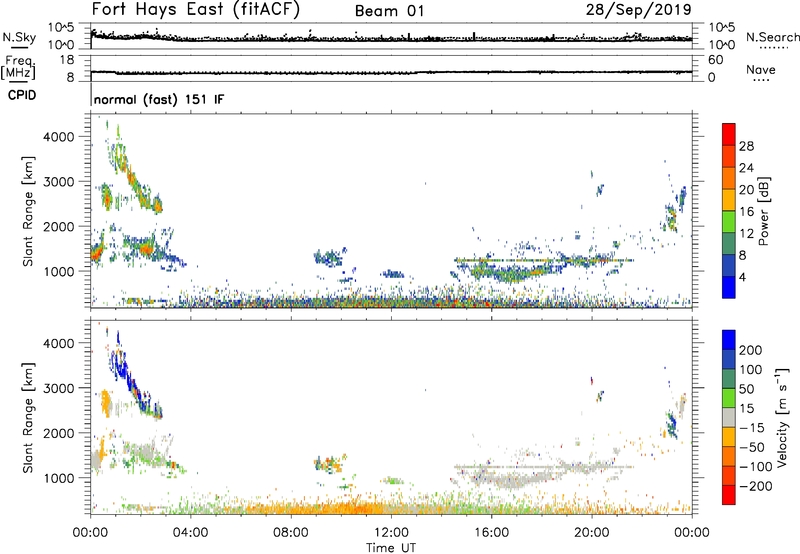The width and height of the screenshot is (800, 554).
Task: Click the '1000' tick on velocity panel
Action: [59, 478]
